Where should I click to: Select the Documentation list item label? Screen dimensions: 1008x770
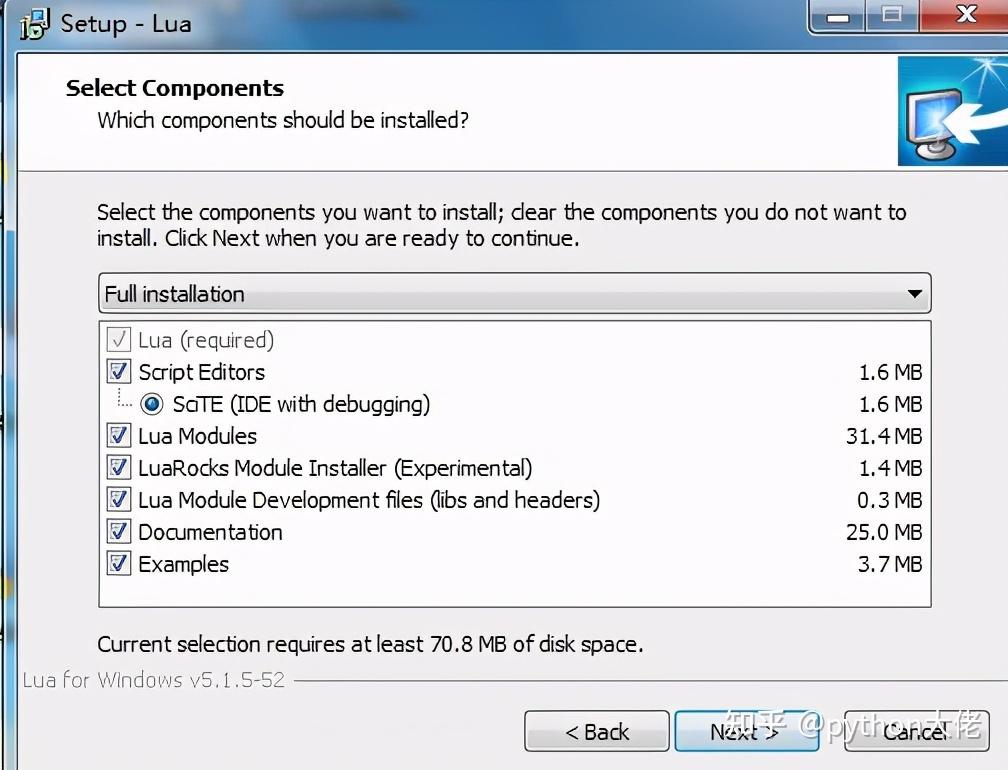click(x=210, y=533)
